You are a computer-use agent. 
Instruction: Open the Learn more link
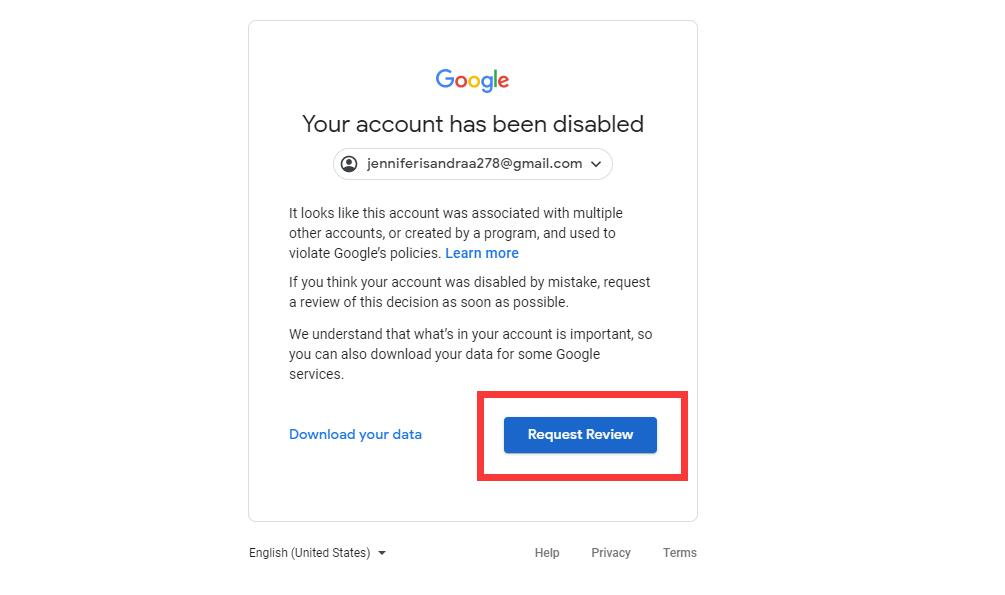click(482, 253)
